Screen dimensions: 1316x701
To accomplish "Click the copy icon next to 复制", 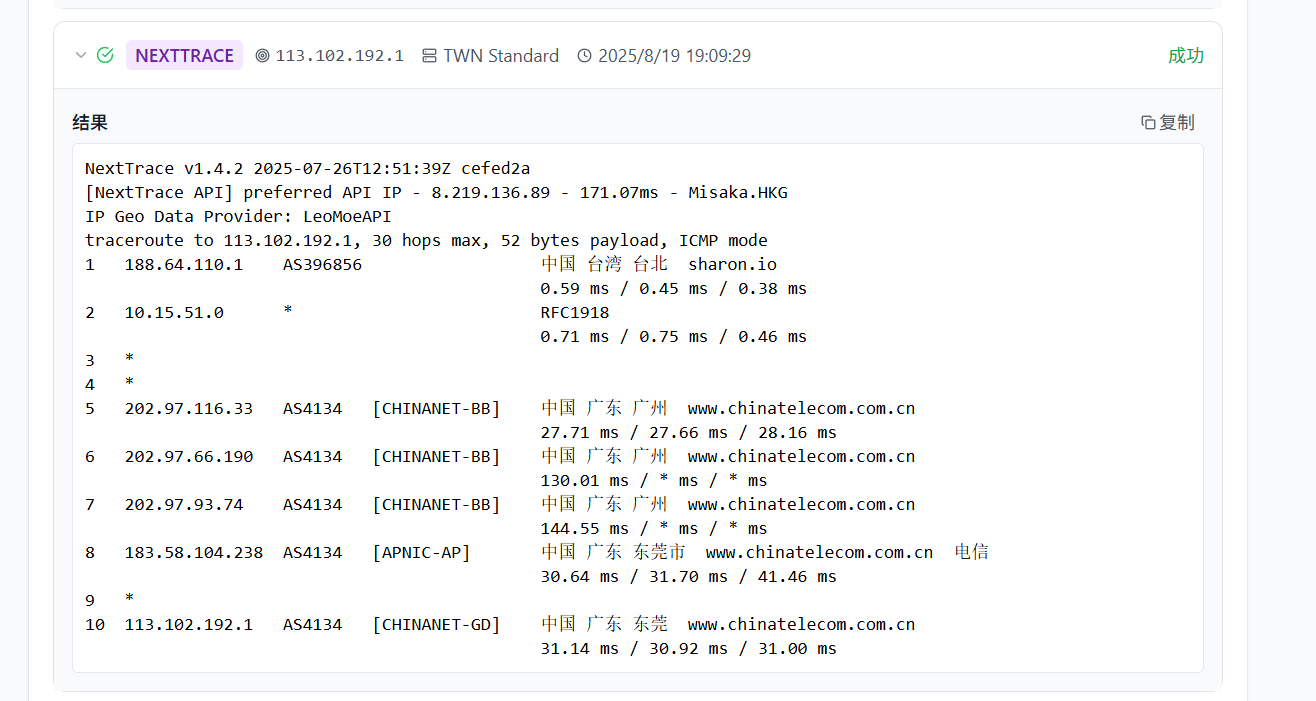I will tap(1148, 122).
